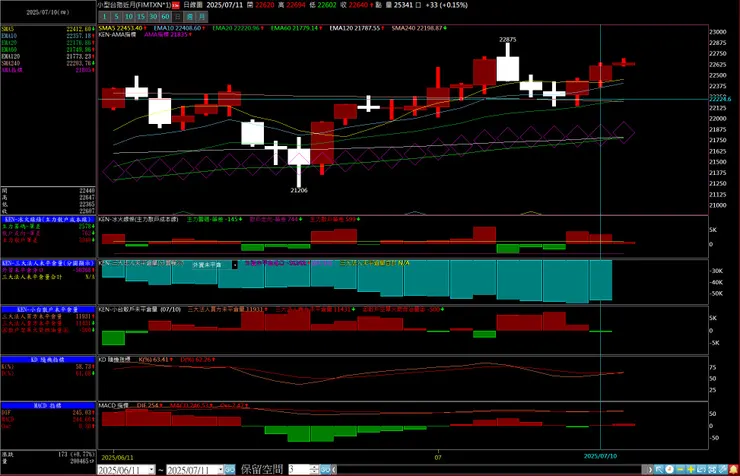The image size is (740, 476).
Task: Select the daily (日) timeframe button
Action: pyautogui.click(x=177, y=17)
